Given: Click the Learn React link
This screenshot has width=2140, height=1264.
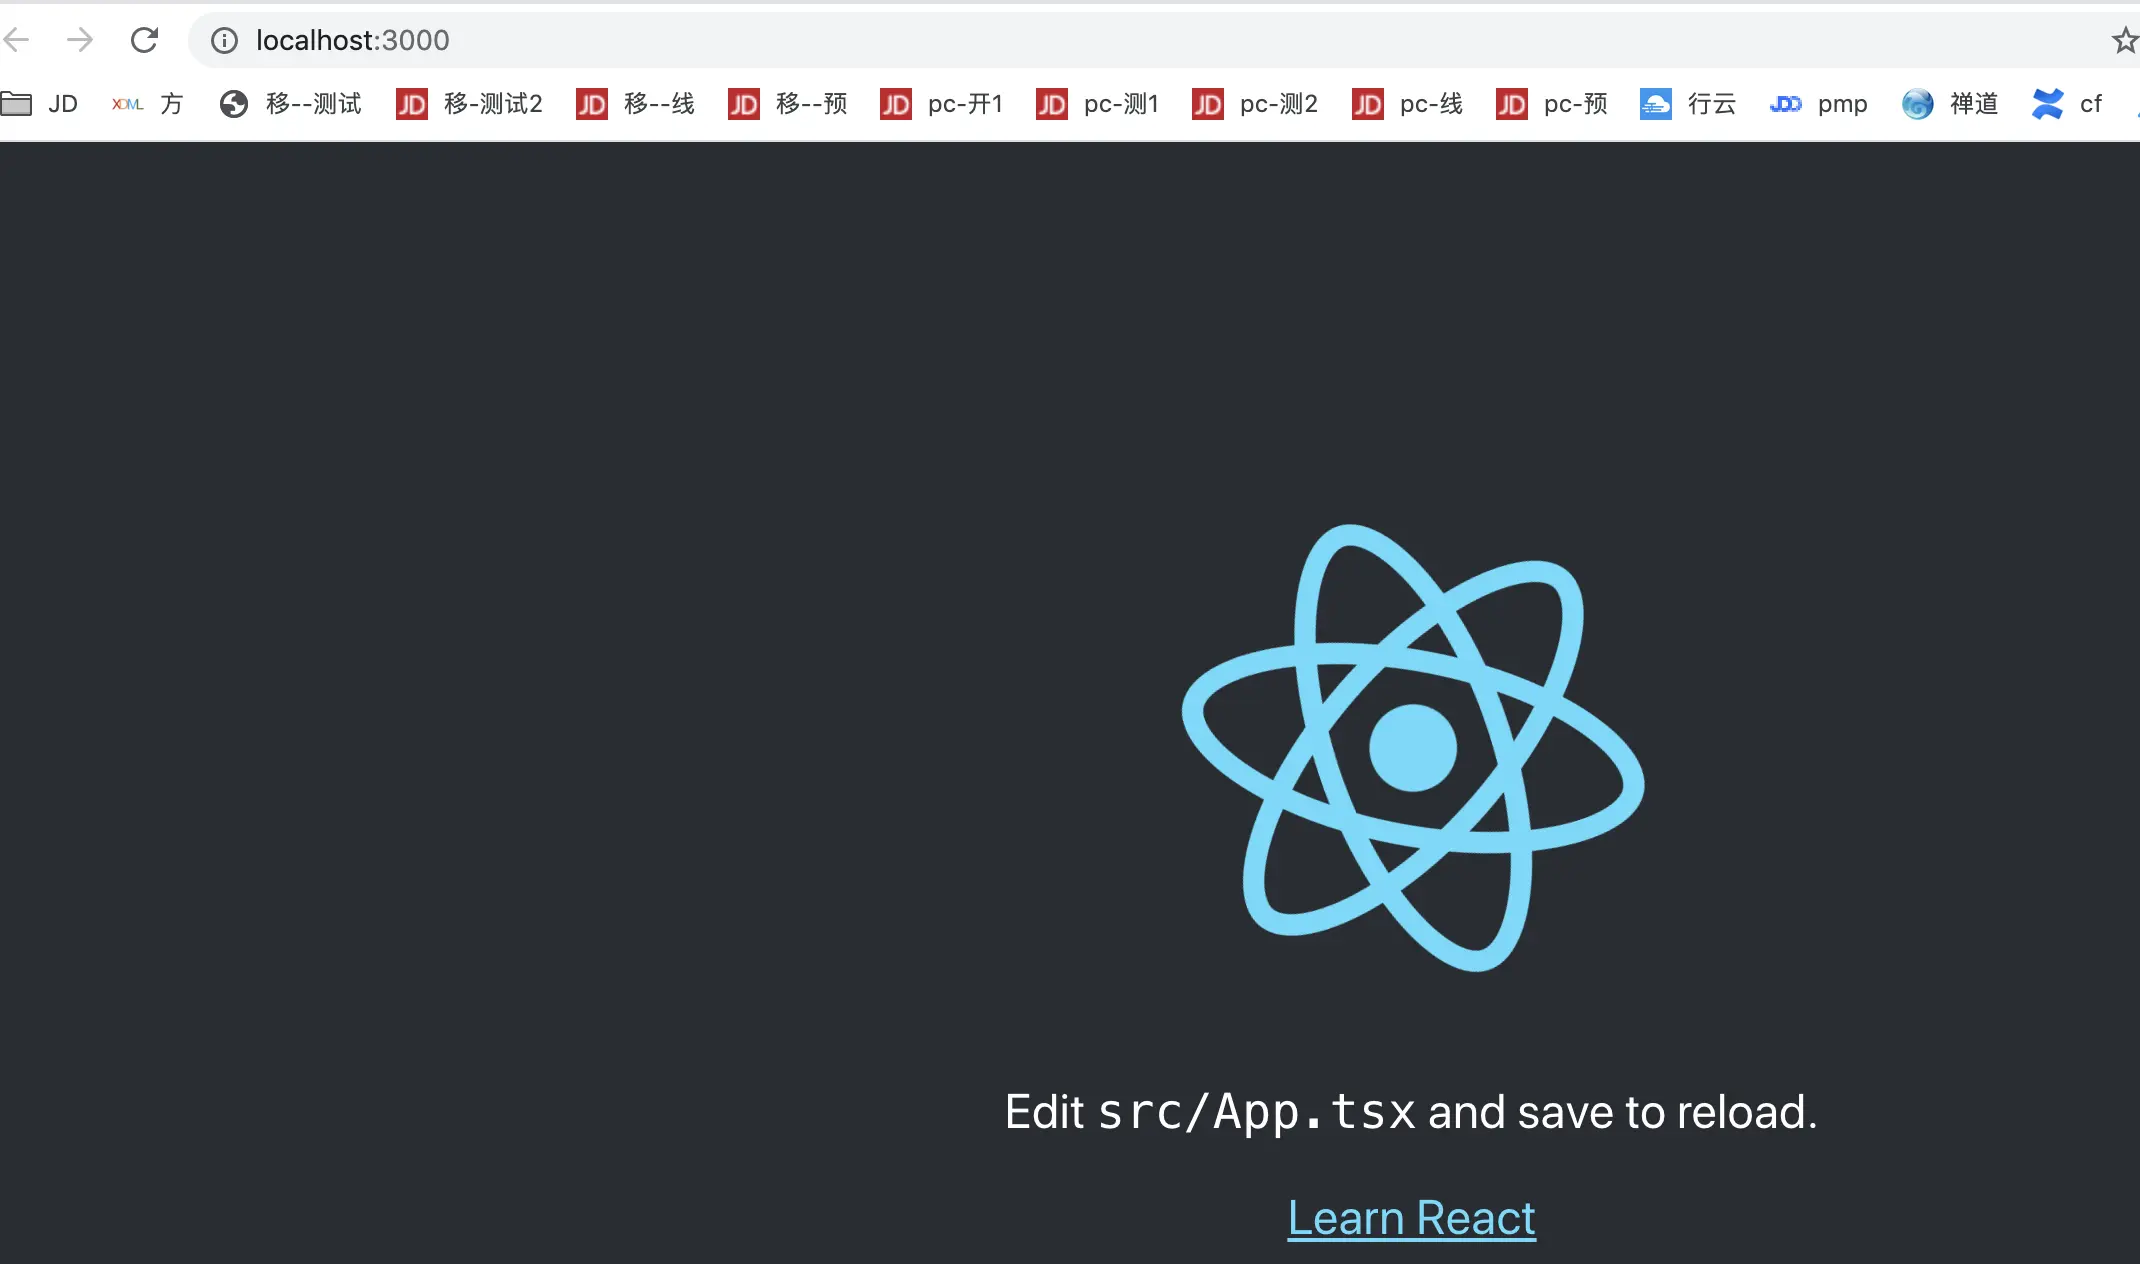Looking at the screenshot, I should pyautogui.click(x=1411, y=1218).
